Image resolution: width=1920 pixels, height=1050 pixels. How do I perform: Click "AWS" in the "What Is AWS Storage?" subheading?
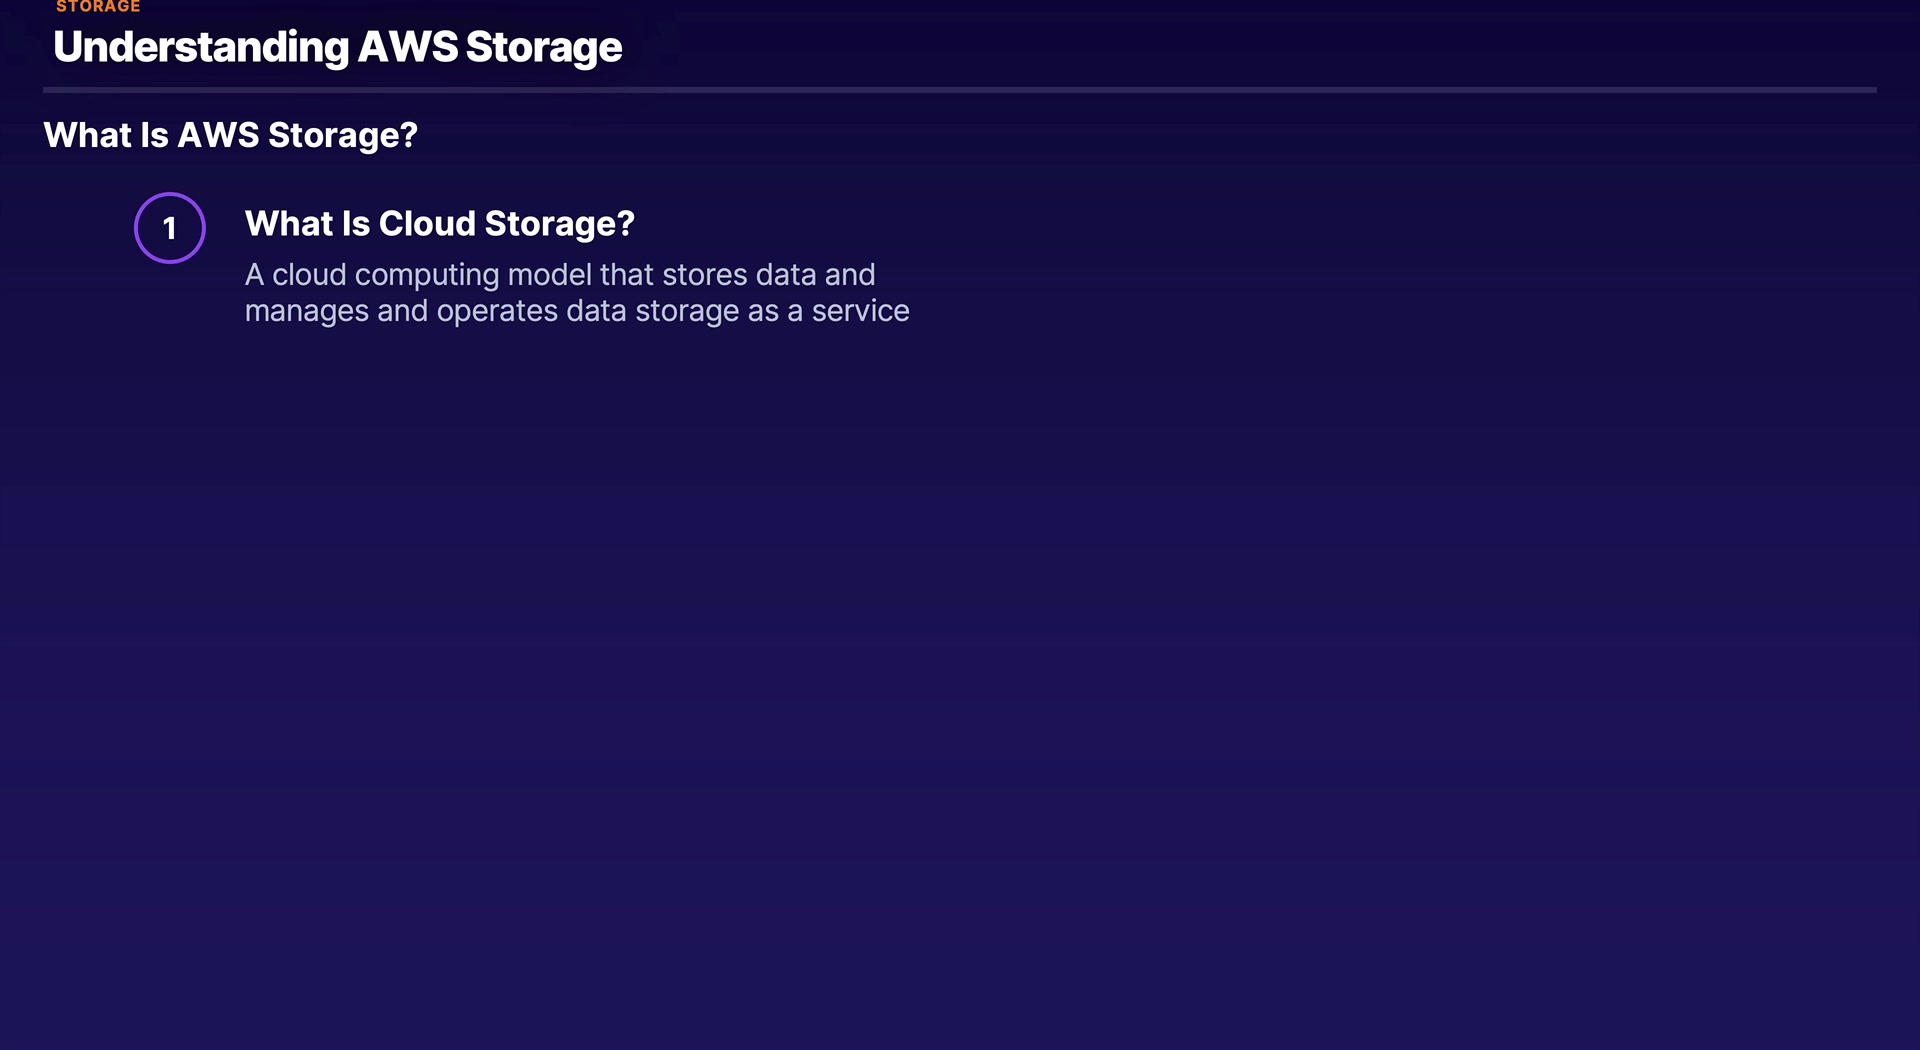(x=217, y=135)
